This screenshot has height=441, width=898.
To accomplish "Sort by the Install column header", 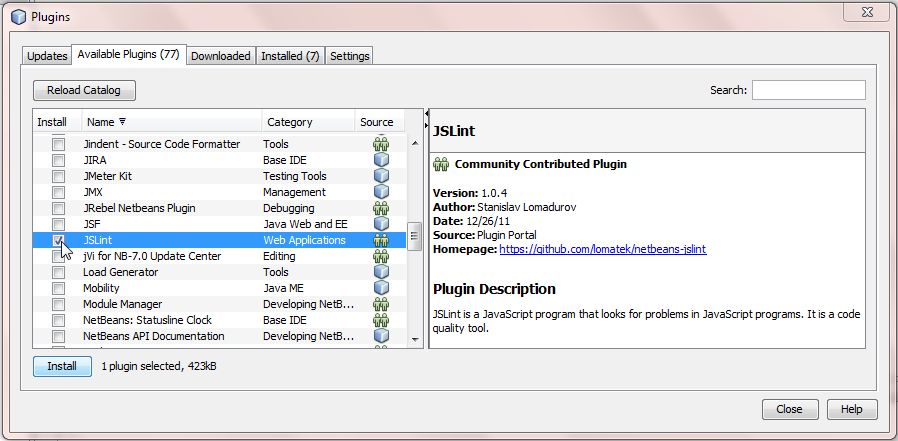I will pos(57,122).
